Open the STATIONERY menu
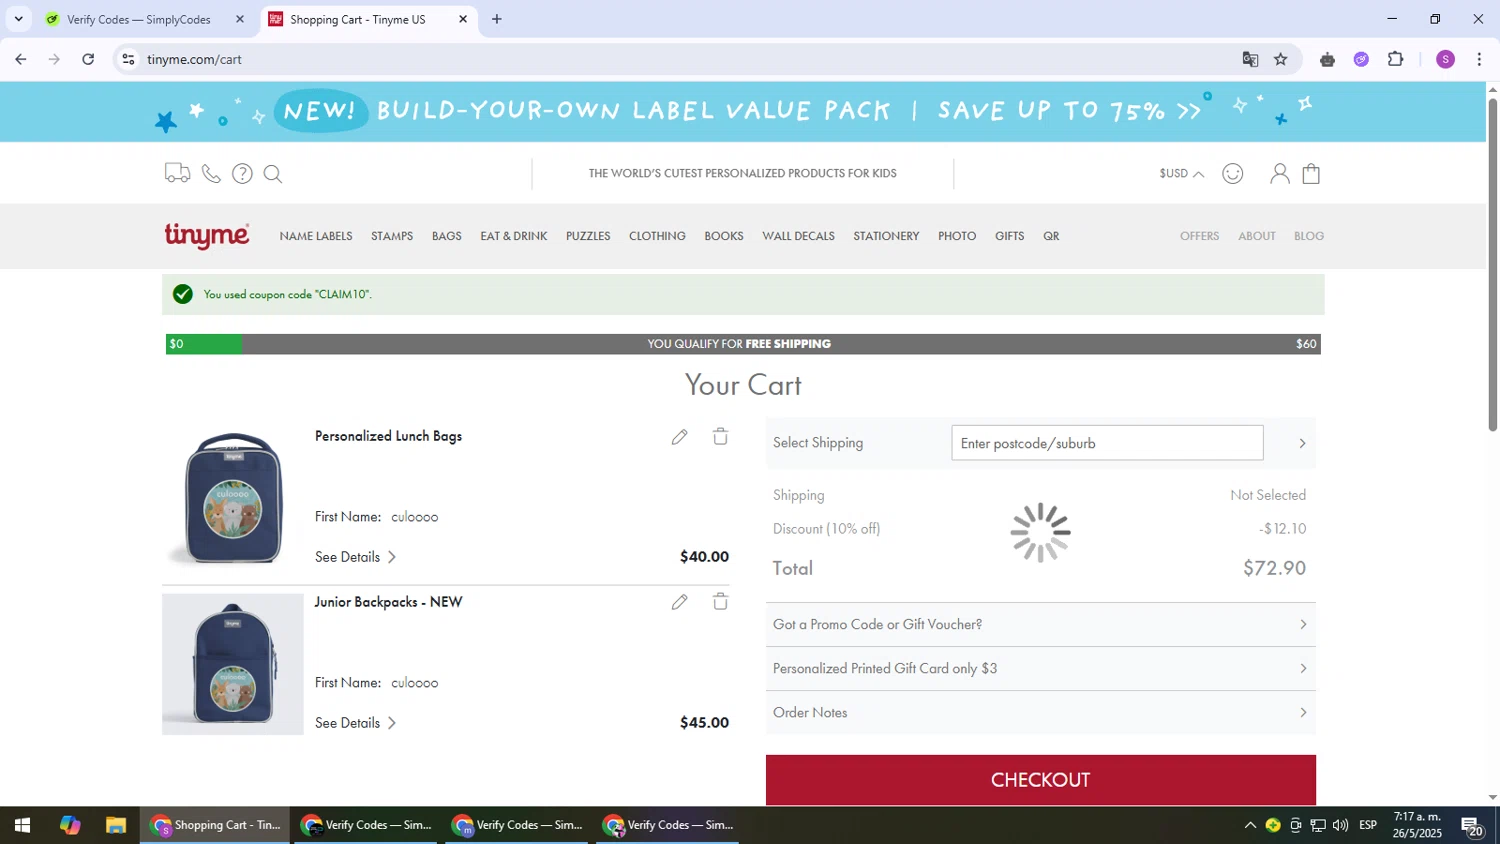Screen dimensions: 1500x844 886,236
